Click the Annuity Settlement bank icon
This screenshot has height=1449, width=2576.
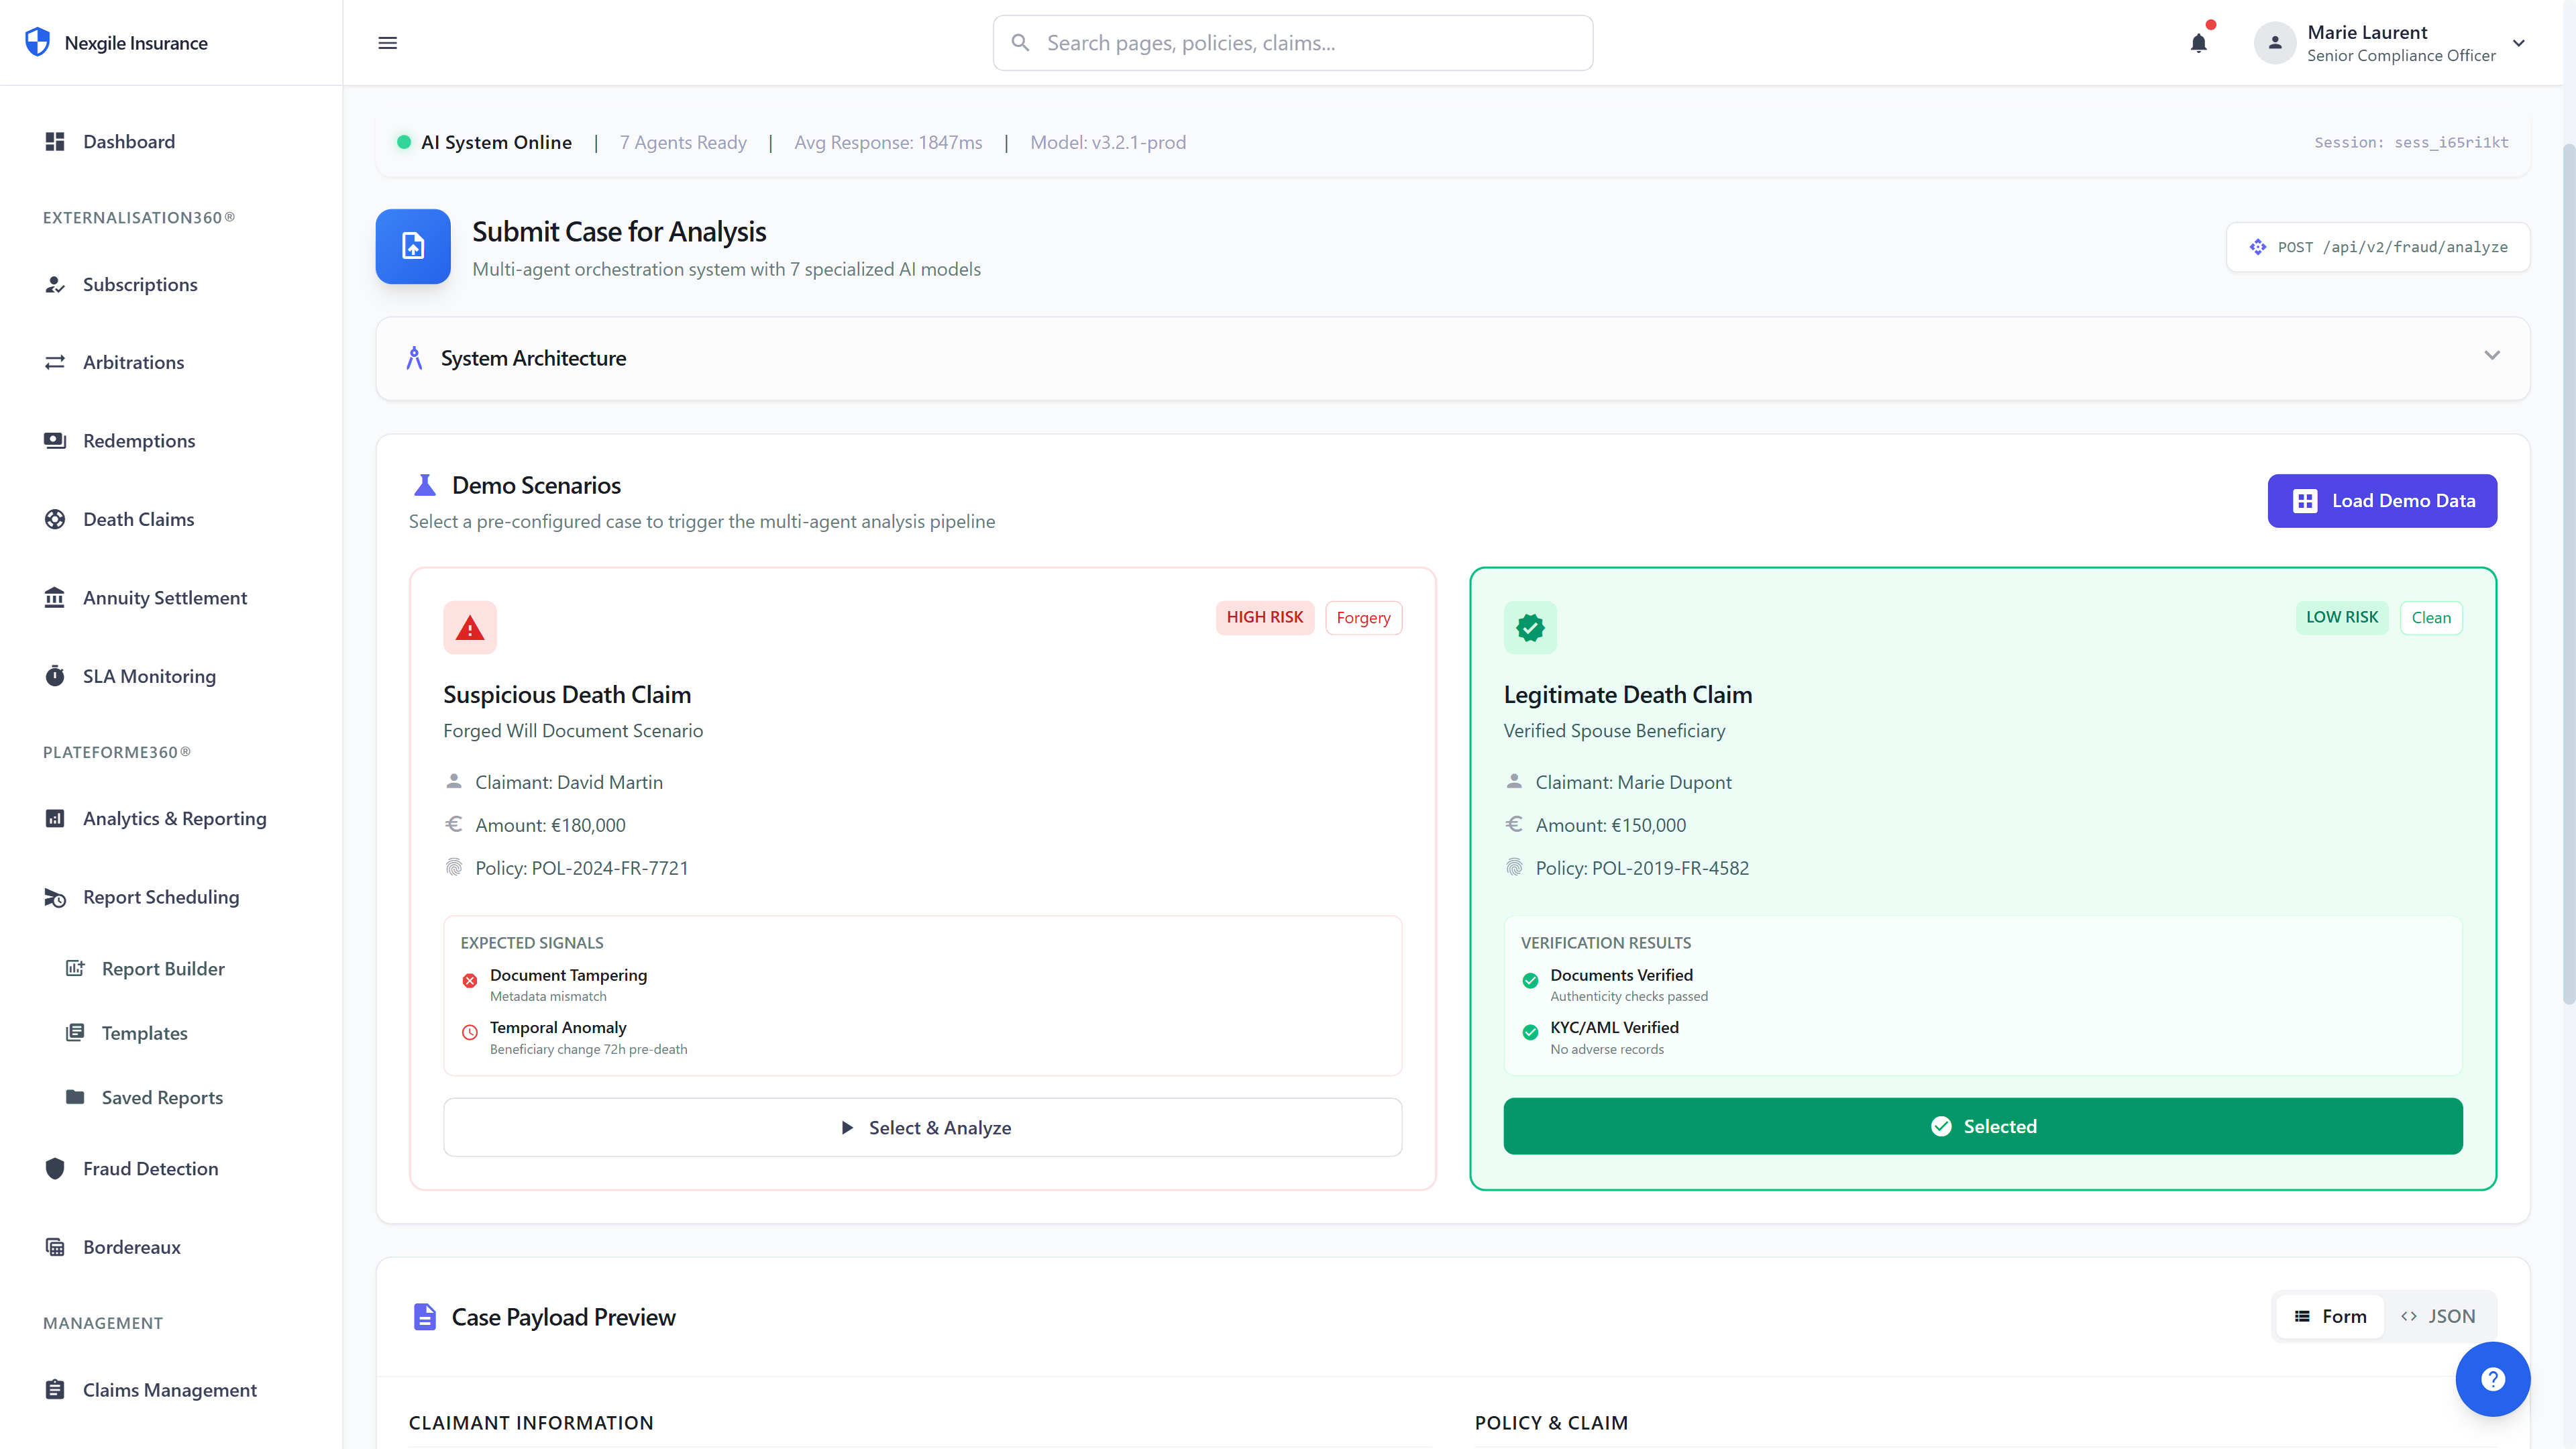tap(55, 597)
